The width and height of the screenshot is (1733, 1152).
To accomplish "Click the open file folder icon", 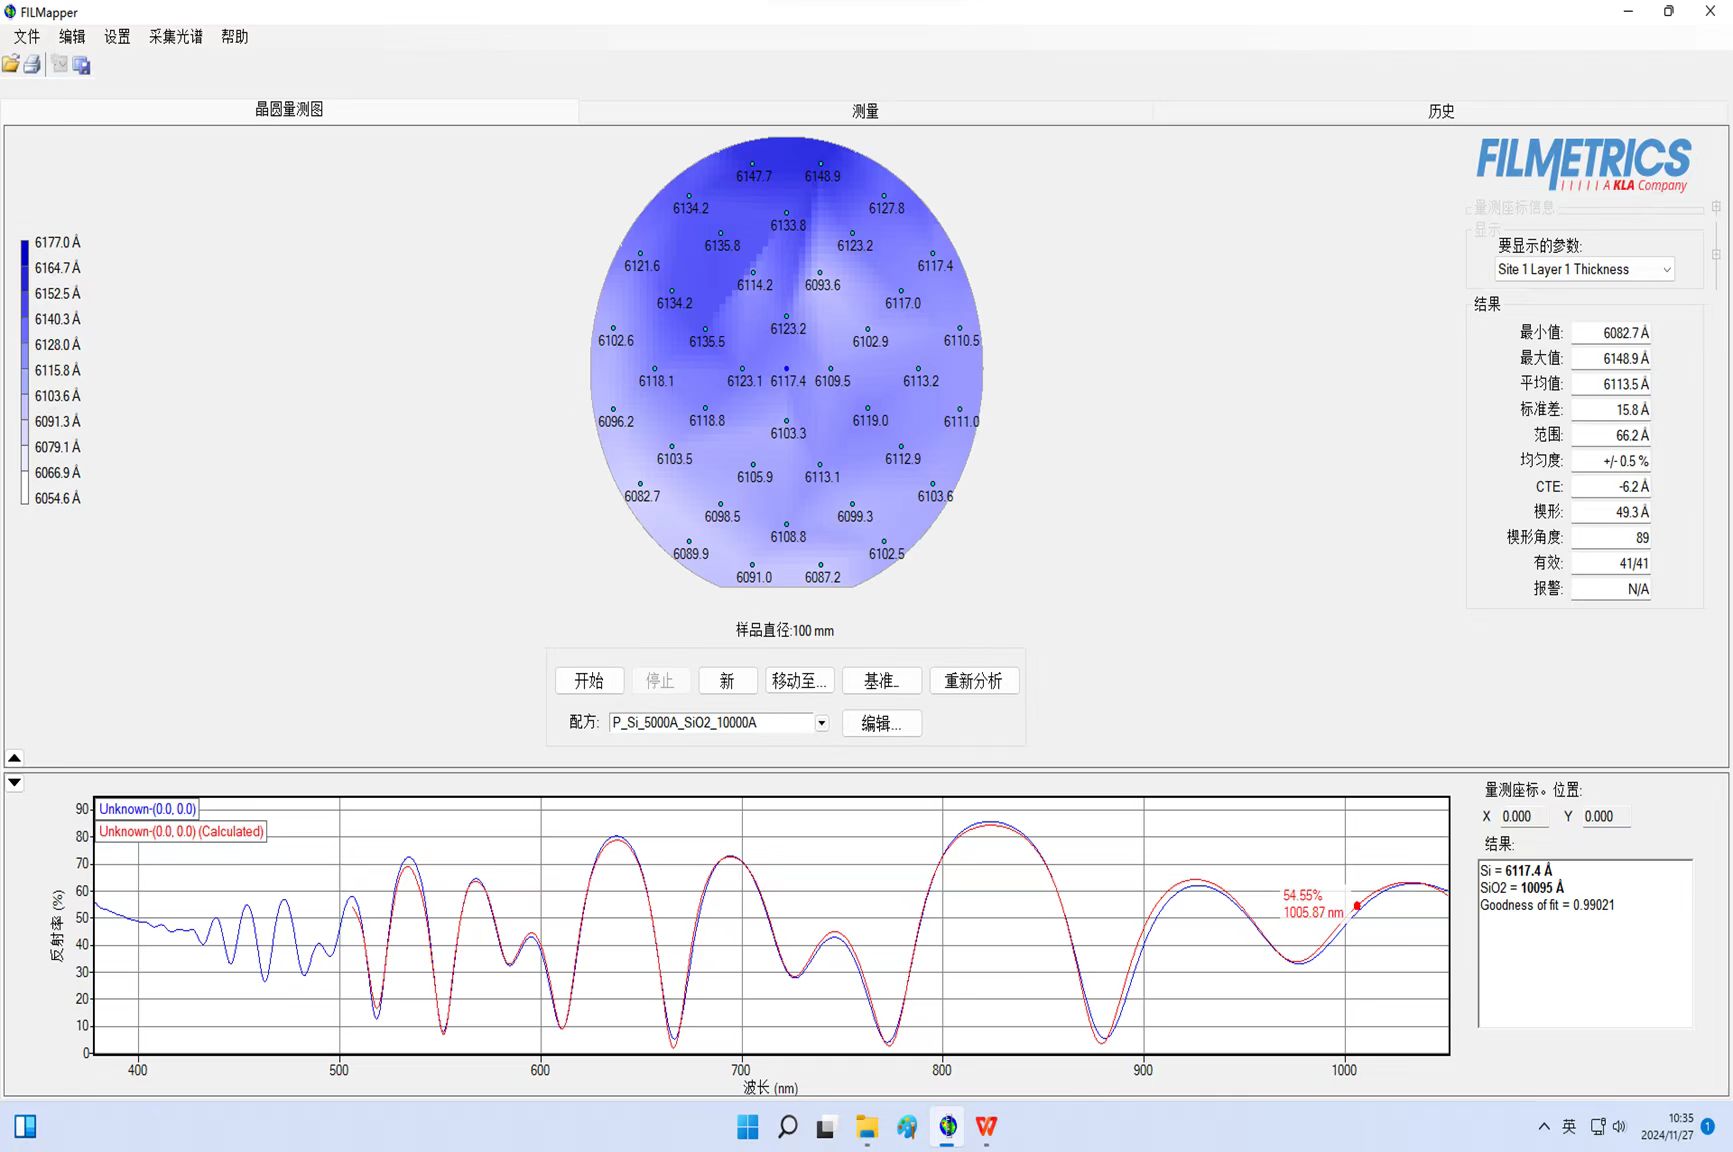I will (11, 65).
